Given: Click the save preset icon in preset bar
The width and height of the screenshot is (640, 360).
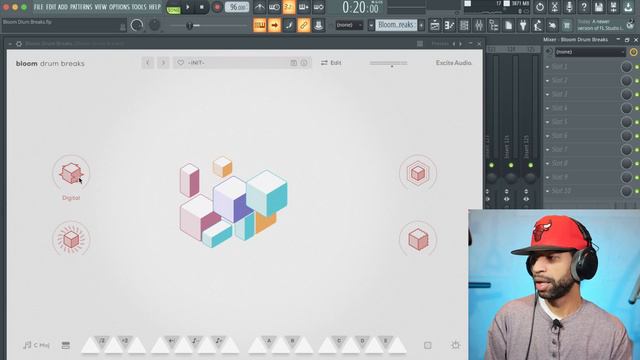Looking at the screenshot, I should (x=293, y=63).
